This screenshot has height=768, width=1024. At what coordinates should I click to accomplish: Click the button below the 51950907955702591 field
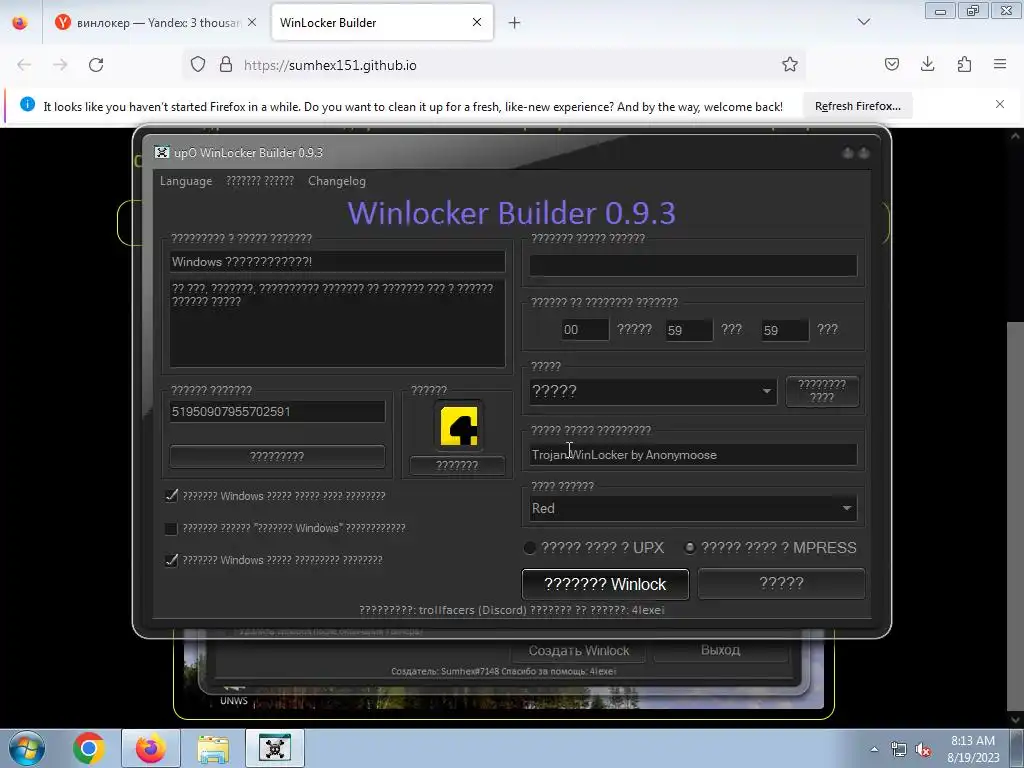pos(277,456)
